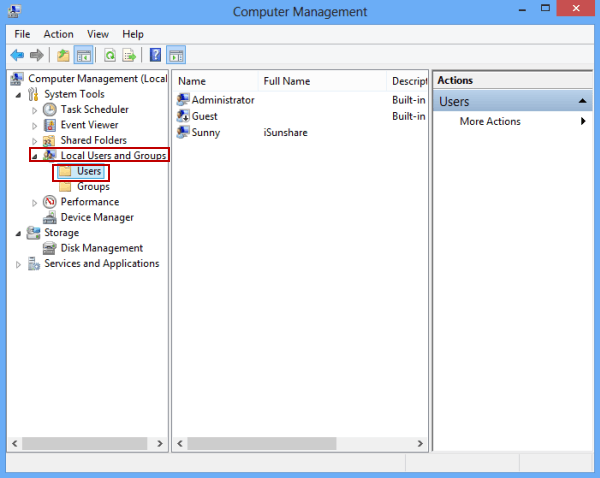The image size is (600, 478).
Task: Expand the Performance node arrow
Action: tap(34, 203)
